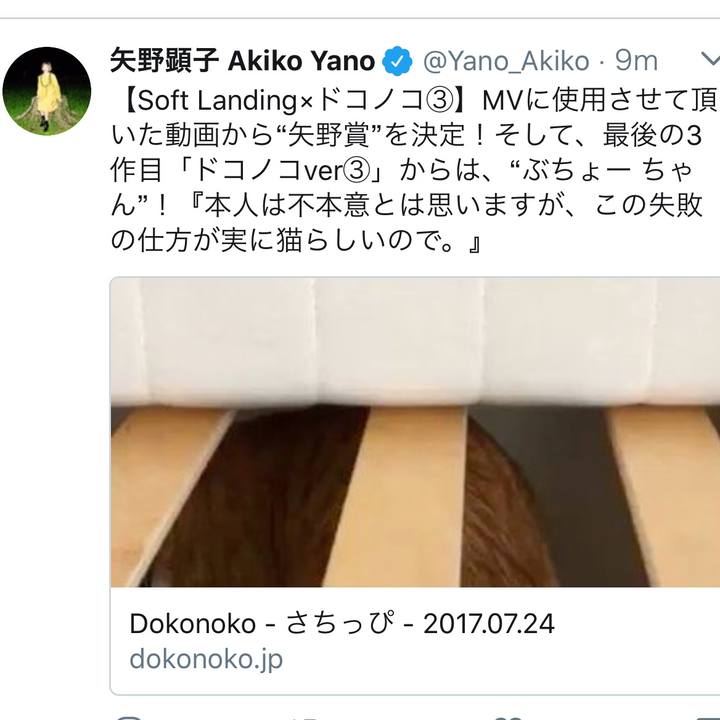Open the Dokonoko card preview image
The height and width of the screenshot is (720, 720).
tap(415, 432)
